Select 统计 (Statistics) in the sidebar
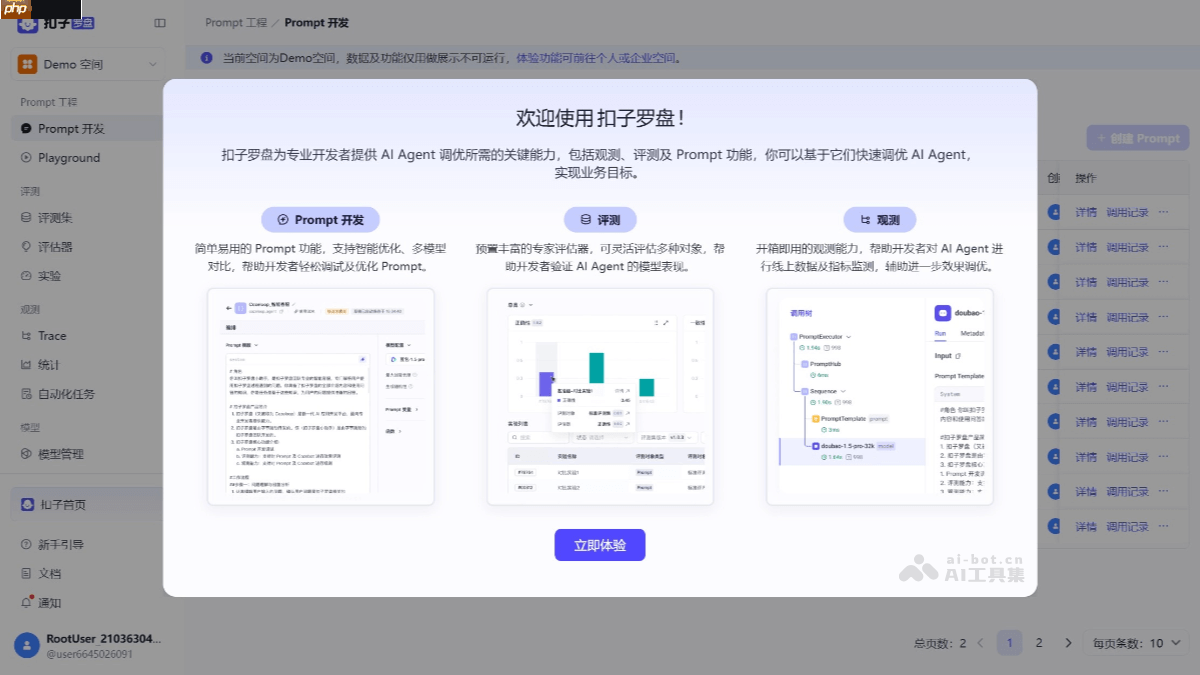 [x=52, y=364]
